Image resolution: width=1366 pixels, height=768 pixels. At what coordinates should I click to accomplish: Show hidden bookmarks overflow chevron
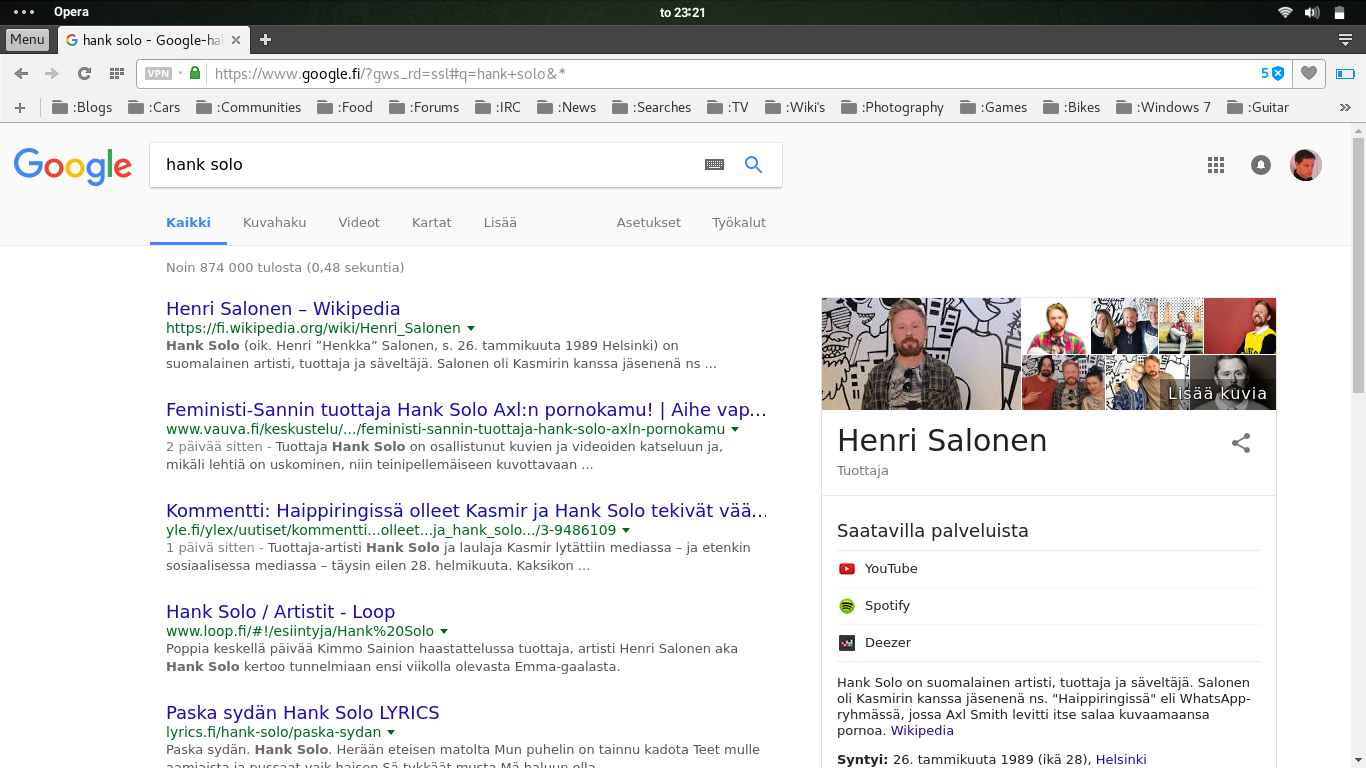[x=1345, y=107]
